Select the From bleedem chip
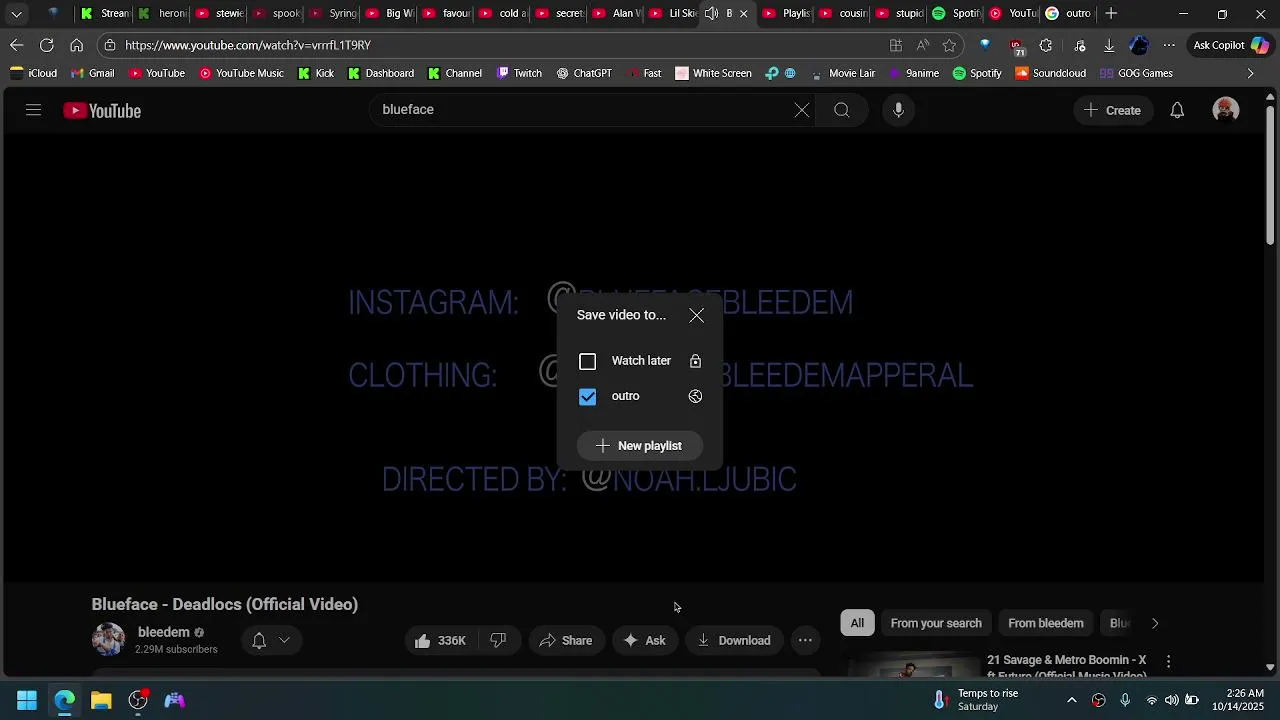1280x720 pixels. click(1046, 623)
